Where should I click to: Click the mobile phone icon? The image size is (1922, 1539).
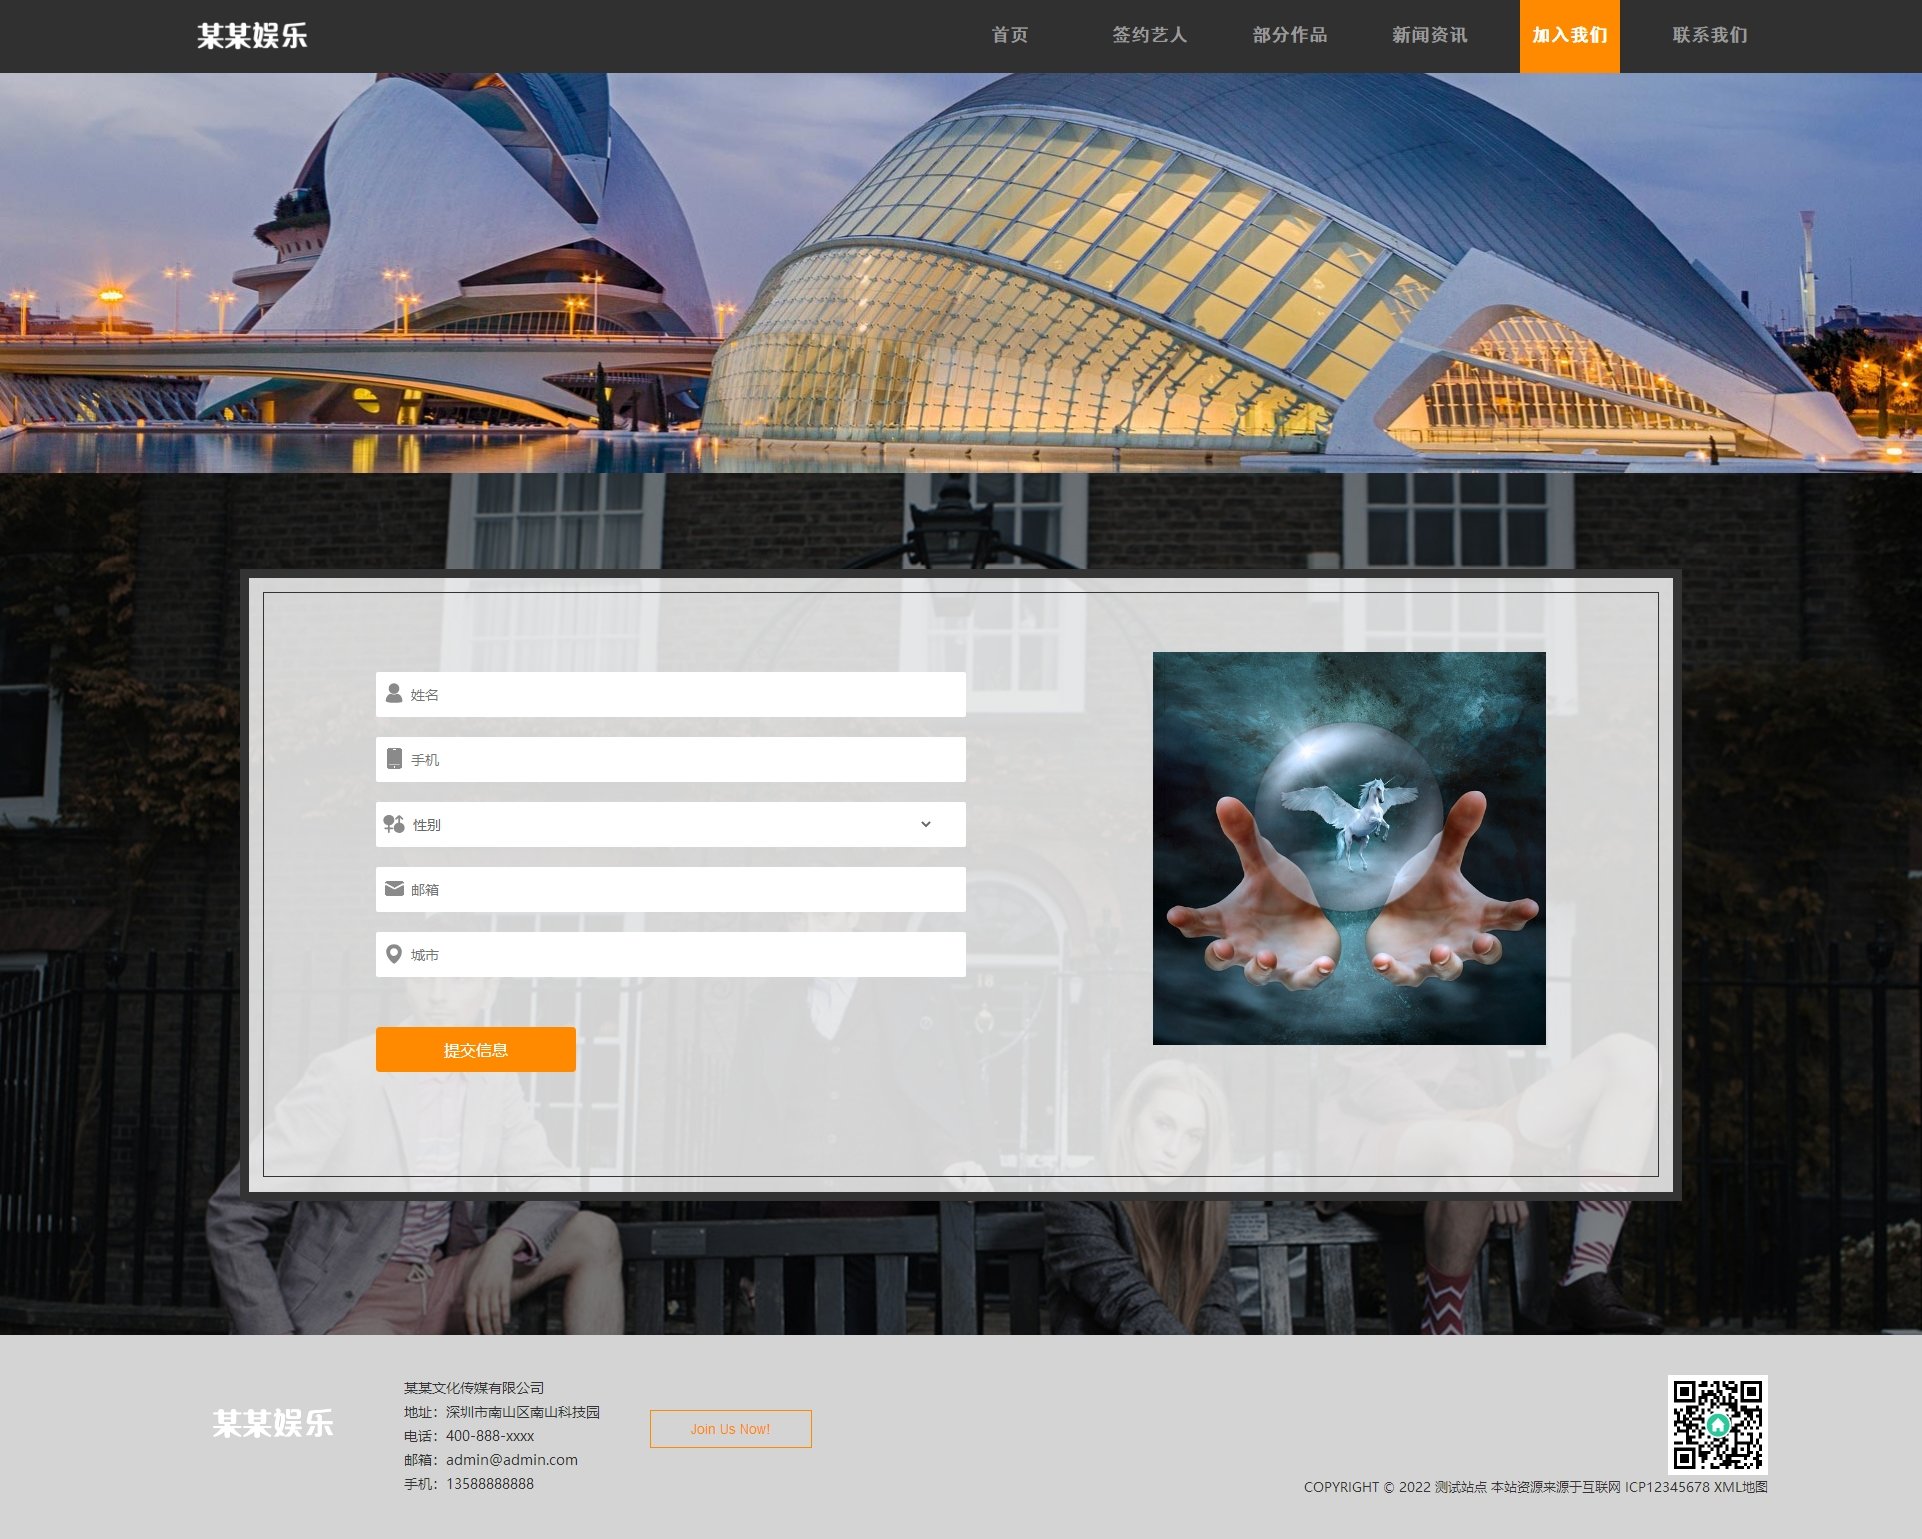394,759
